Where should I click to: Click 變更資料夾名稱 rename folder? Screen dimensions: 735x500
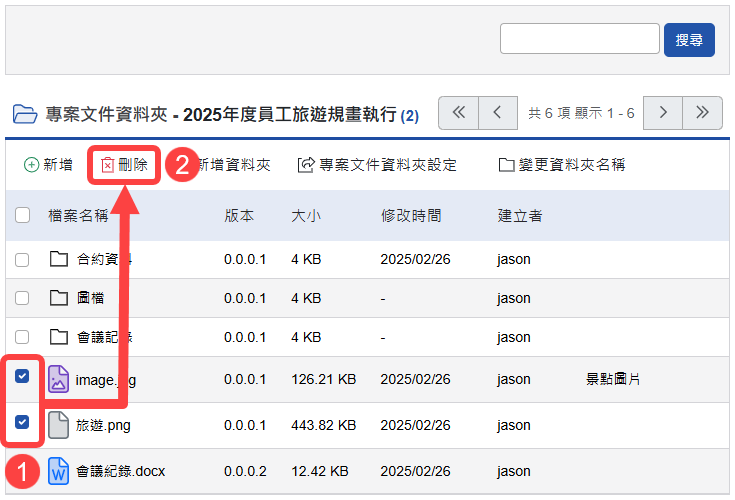561,165
